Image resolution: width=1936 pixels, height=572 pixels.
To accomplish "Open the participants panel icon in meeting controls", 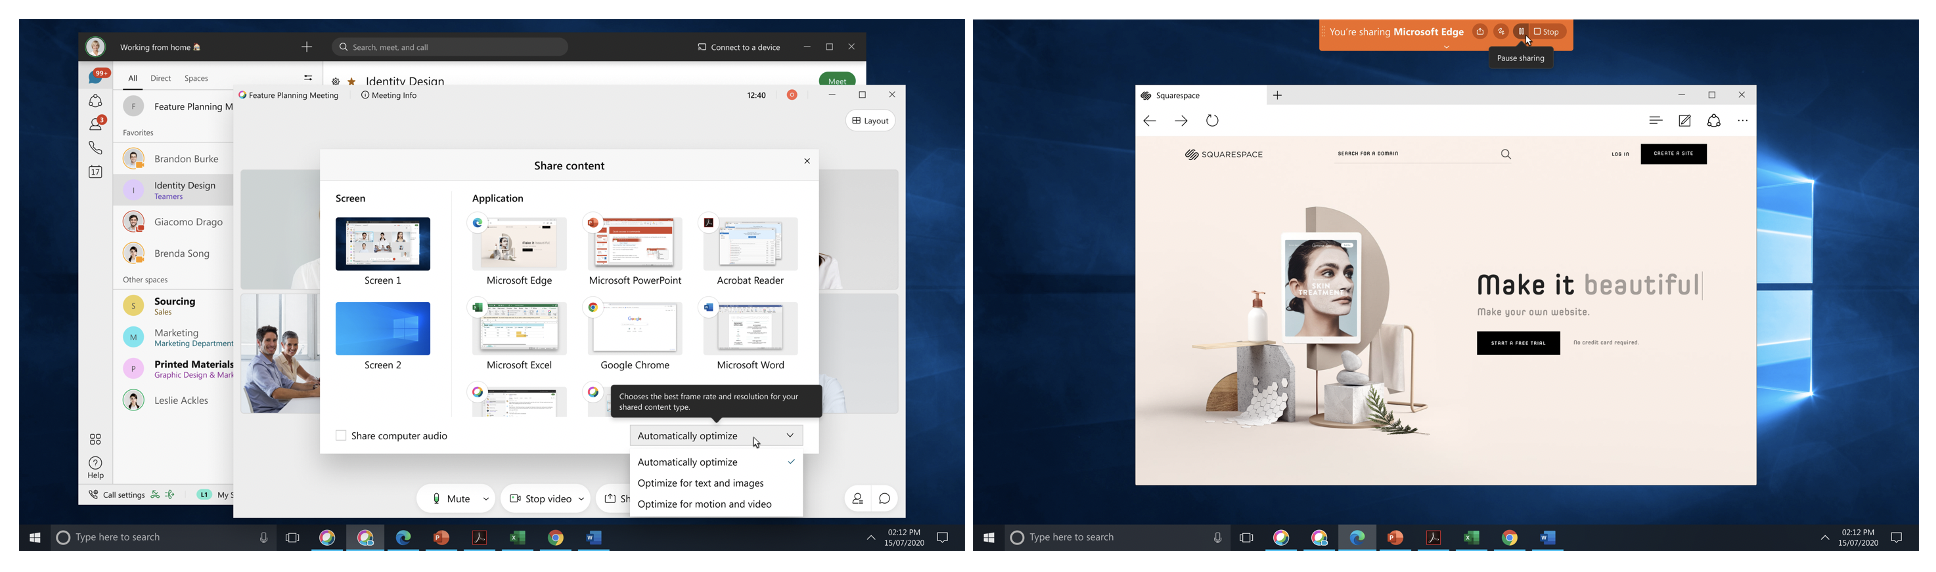I will click(x=857, y=498).
